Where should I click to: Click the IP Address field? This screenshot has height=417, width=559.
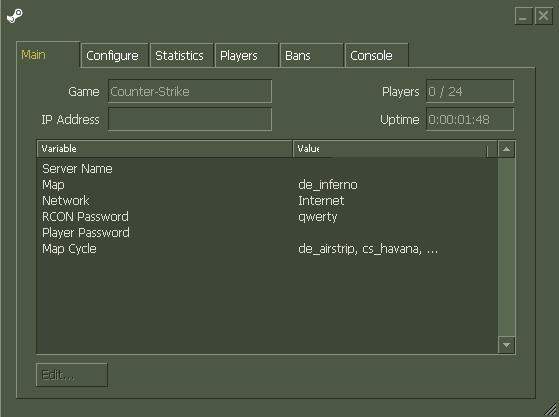pyautogui.click(x=190, y=119)
